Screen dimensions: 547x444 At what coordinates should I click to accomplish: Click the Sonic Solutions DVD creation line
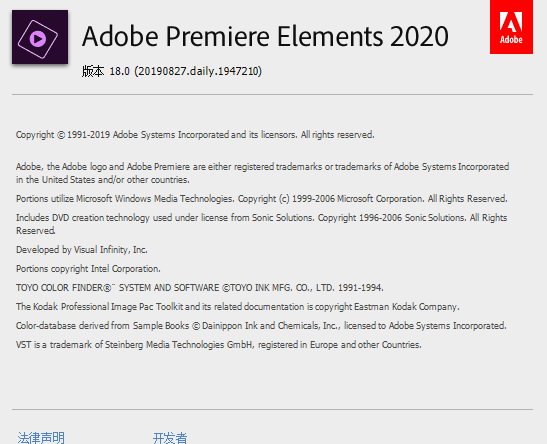coord(262,224)
